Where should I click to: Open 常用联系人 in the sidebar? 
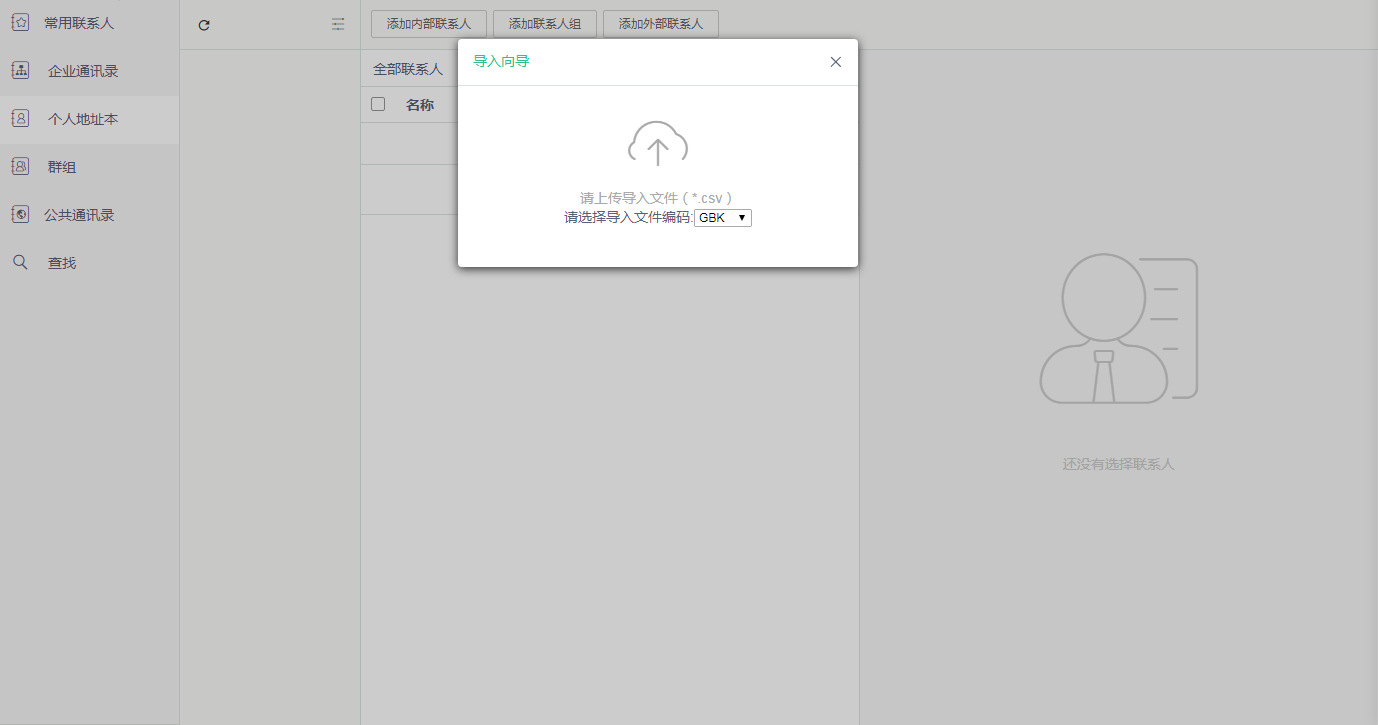click(79, 23)
